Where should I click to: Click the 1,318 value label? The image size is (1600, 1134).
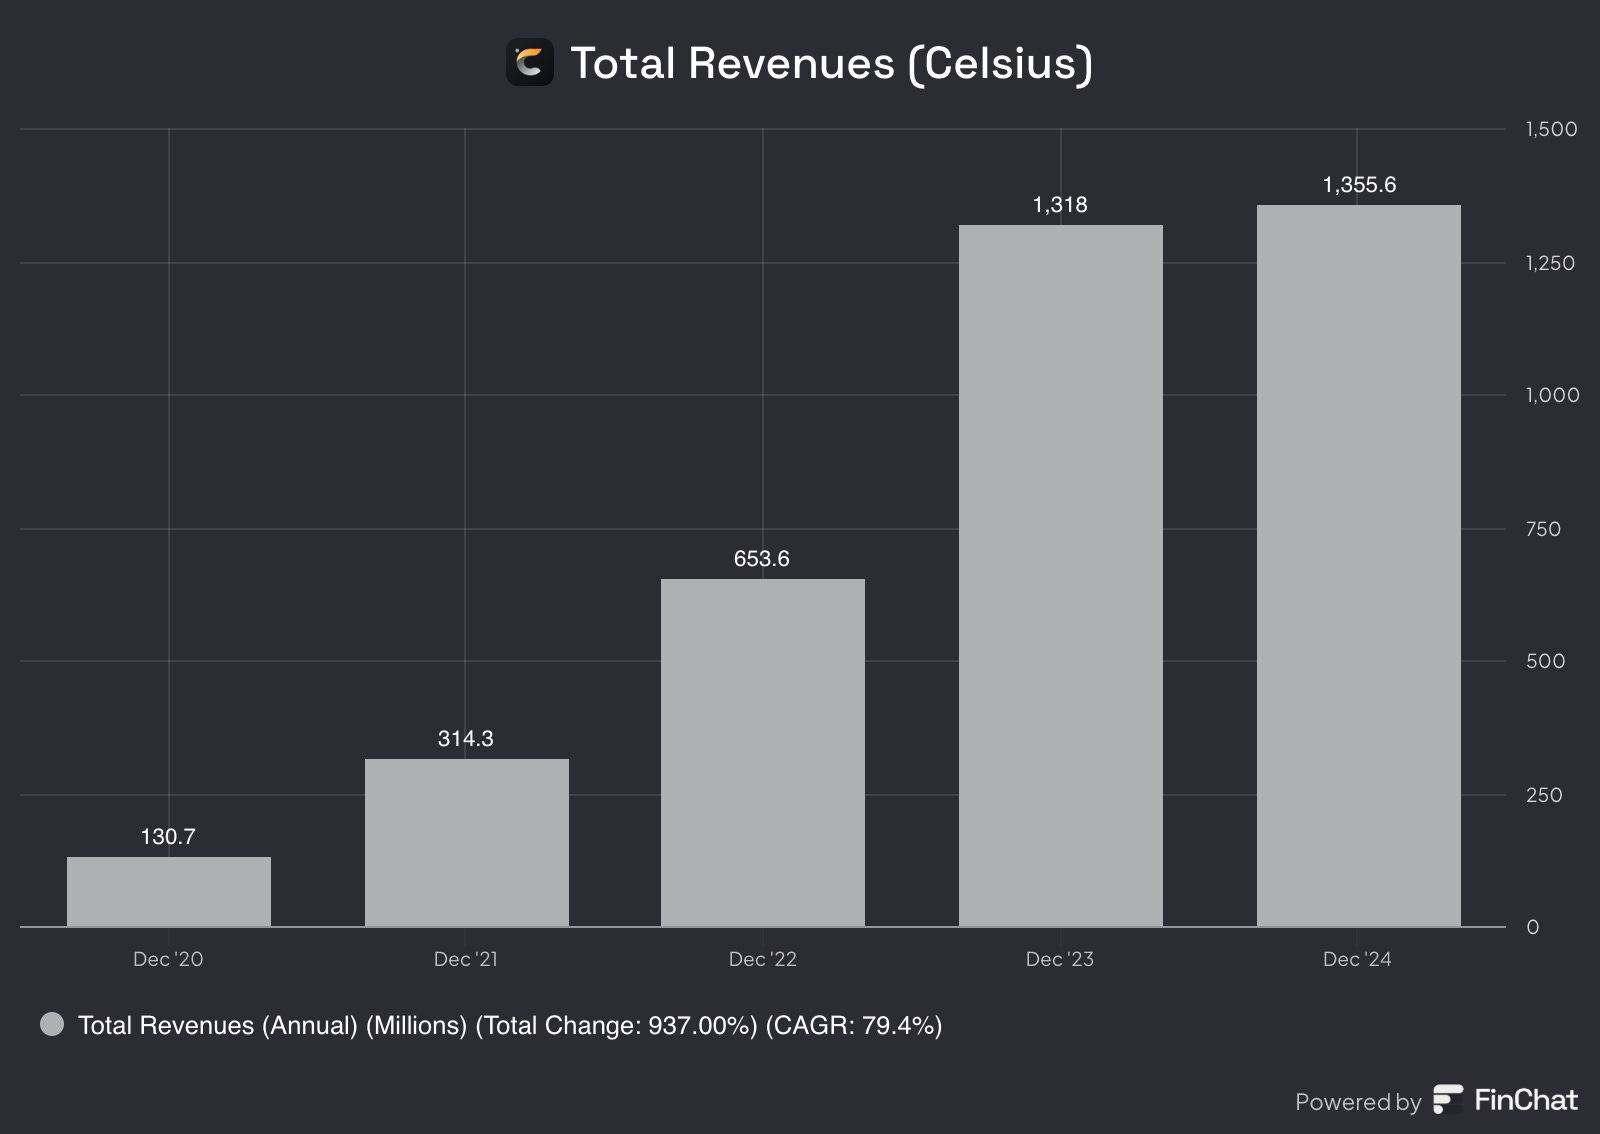(x=1060, y=205)
